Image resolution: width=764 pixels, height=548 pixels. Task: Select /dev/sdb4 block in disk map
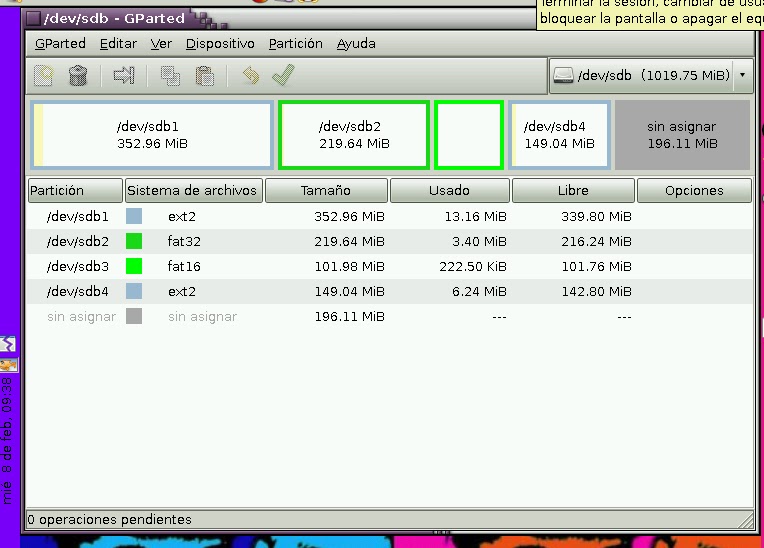559,135
